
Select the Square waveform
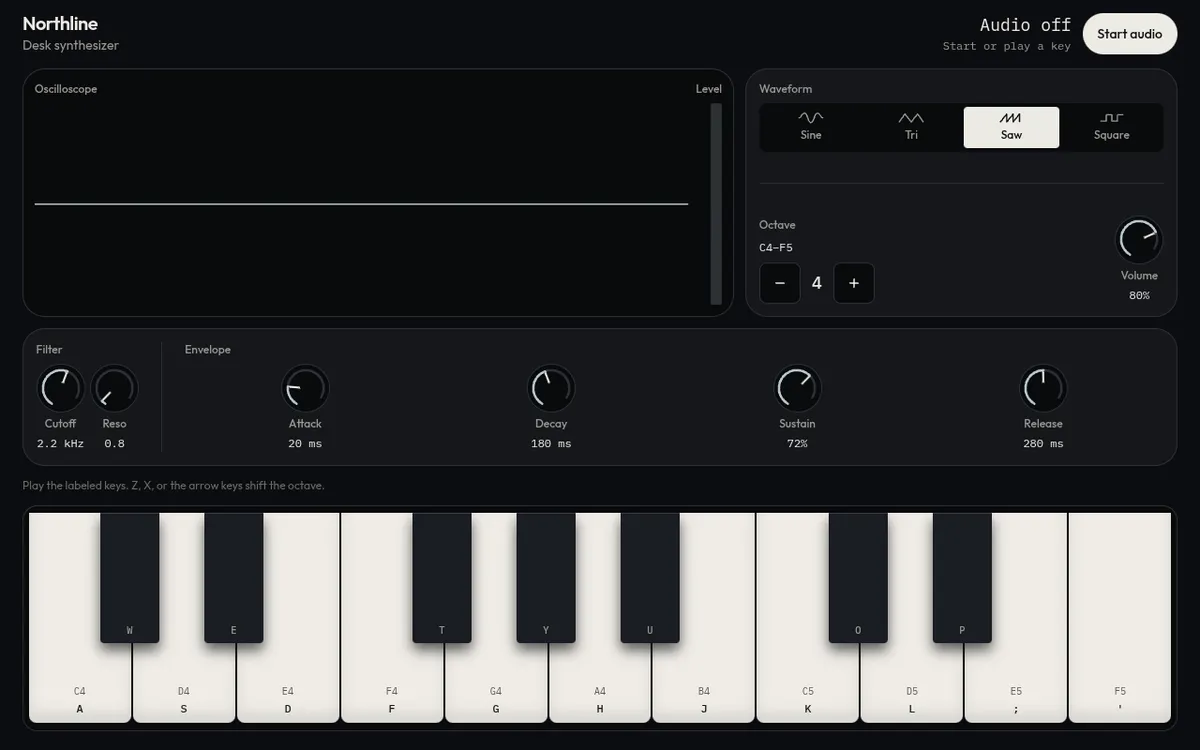(x=1111, y=127)
